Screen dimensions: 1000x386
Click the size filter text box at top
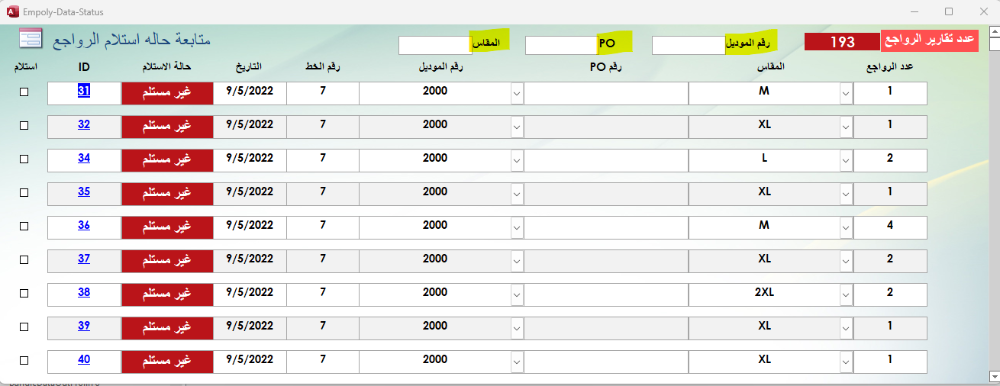point(435,45)
